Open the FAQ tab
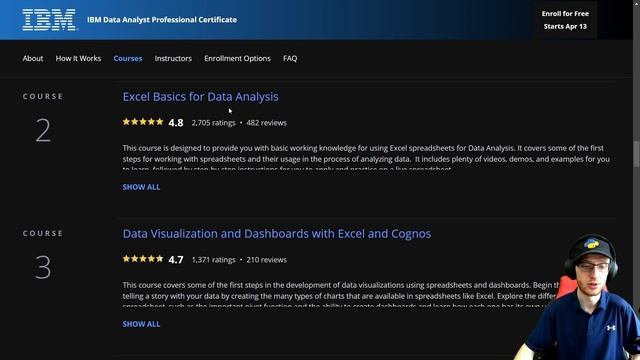Image resolution: width=640 pixels, height=360 pixels. pos(290,58)
